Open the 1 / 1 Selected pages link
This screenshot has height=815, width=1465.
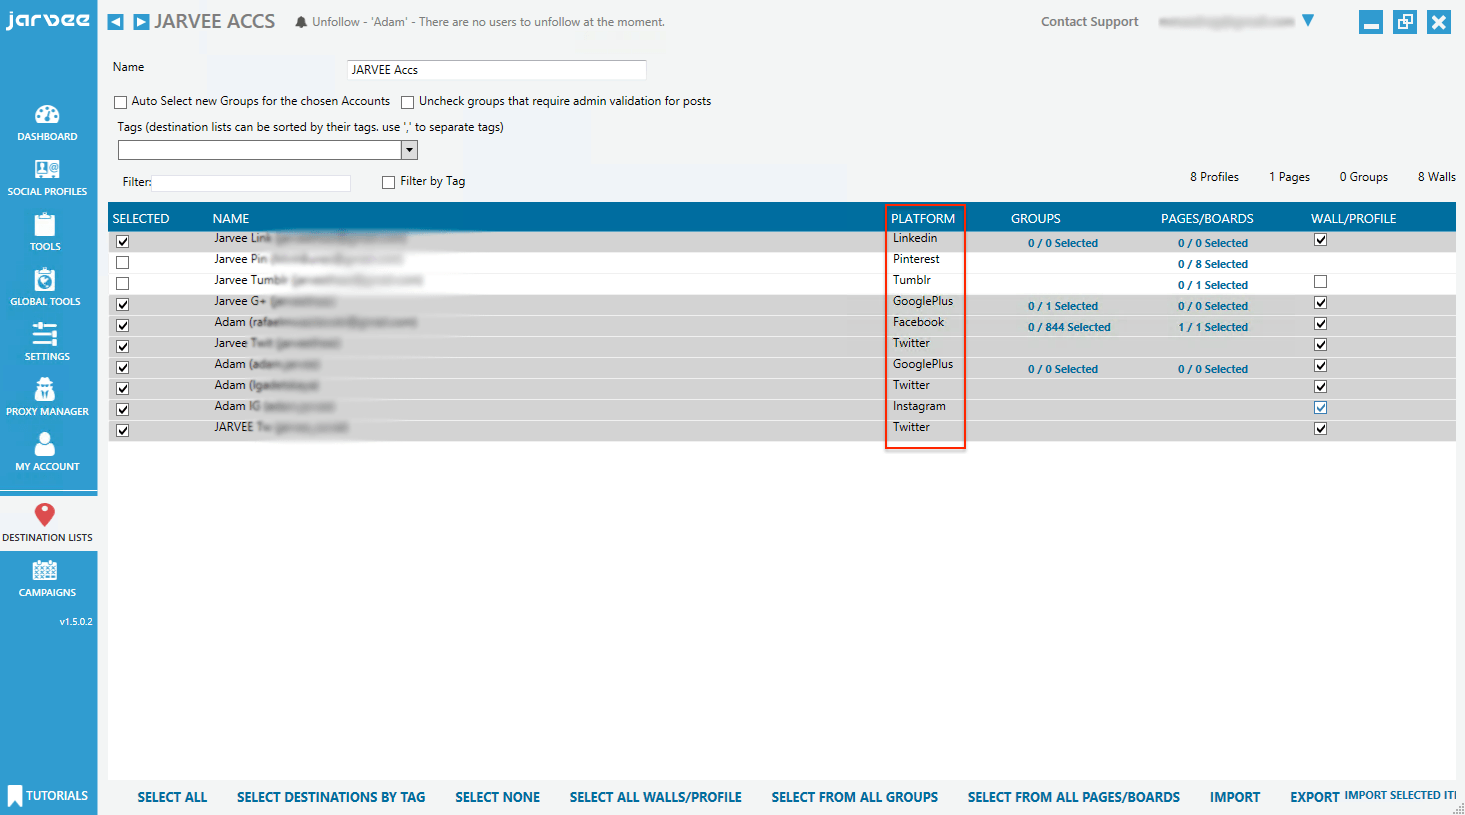click(1213, 327)
